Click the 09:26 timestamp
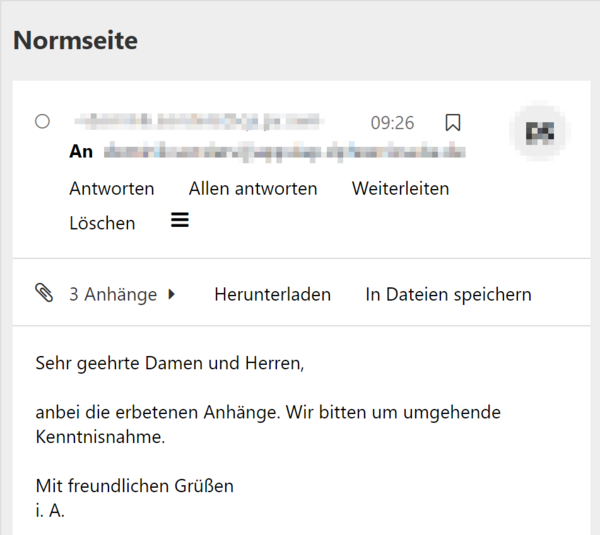 [392, 123]
